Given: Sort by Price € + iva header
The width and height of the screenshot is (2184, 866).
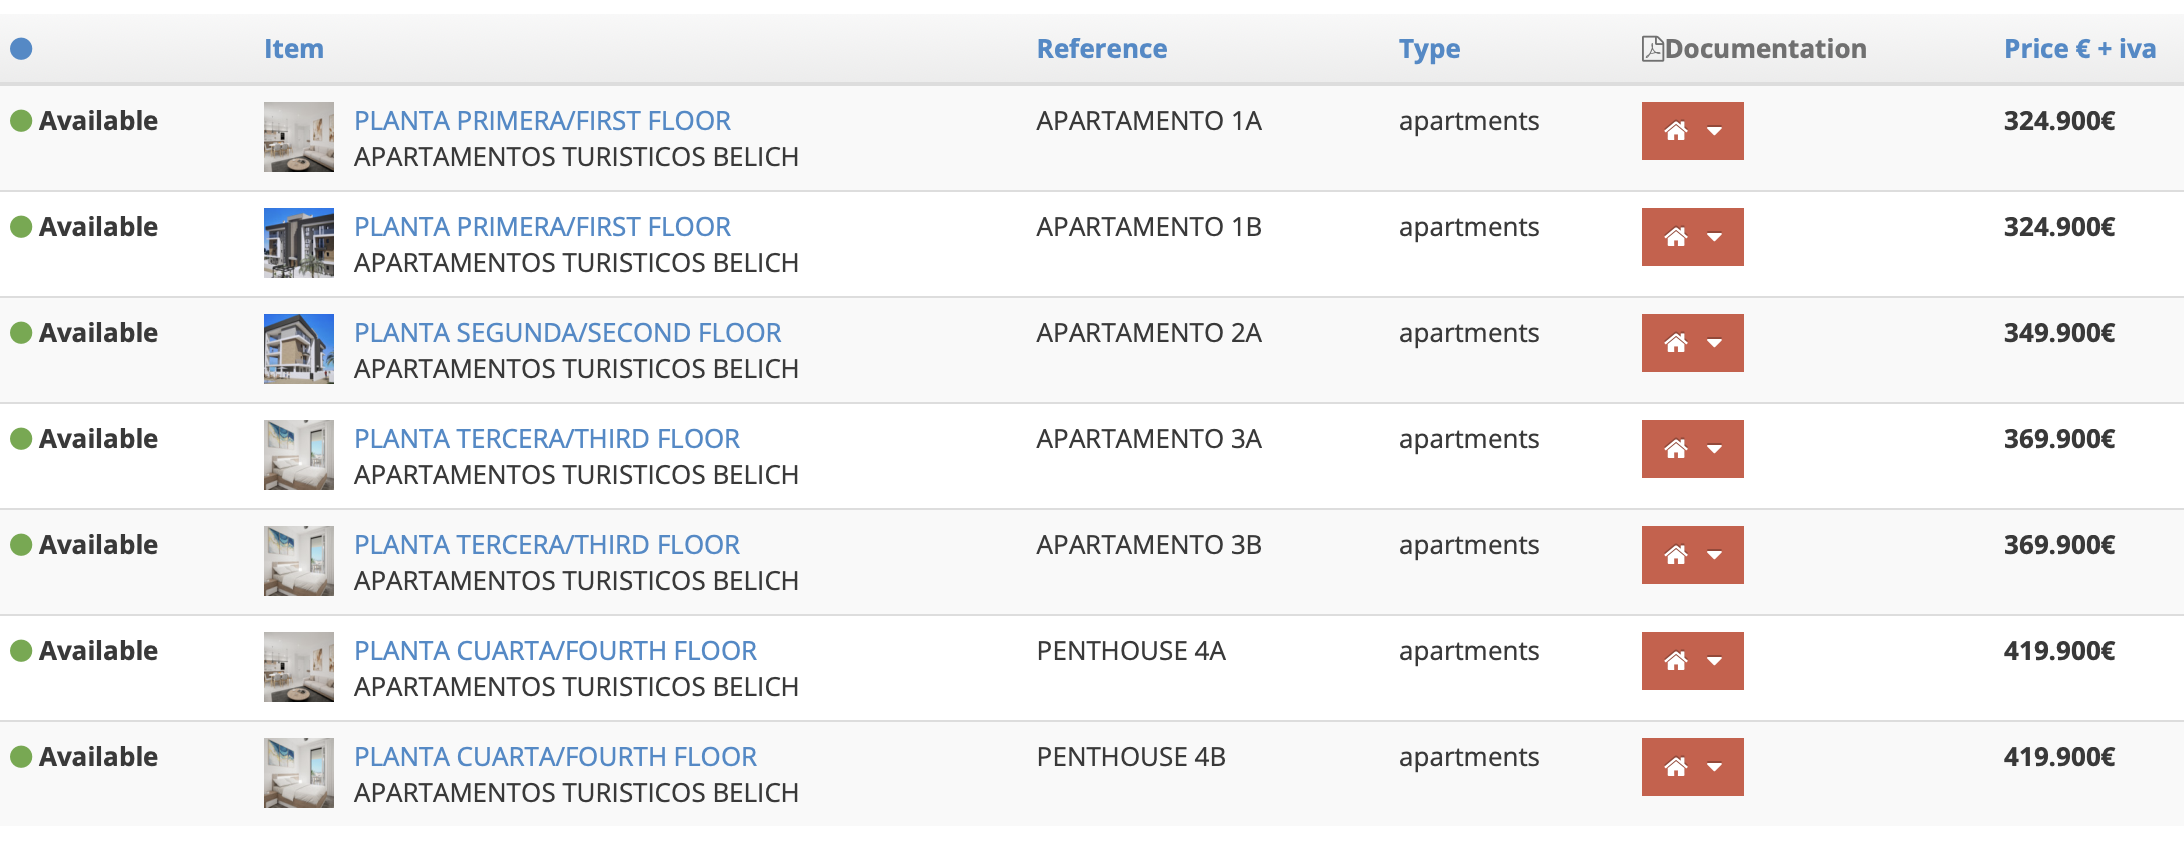Looking at the screenshot, I should 2079,49.
